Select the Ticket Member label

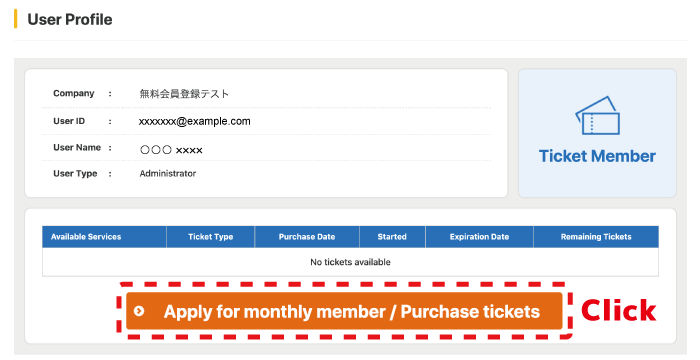click(597, 156)
